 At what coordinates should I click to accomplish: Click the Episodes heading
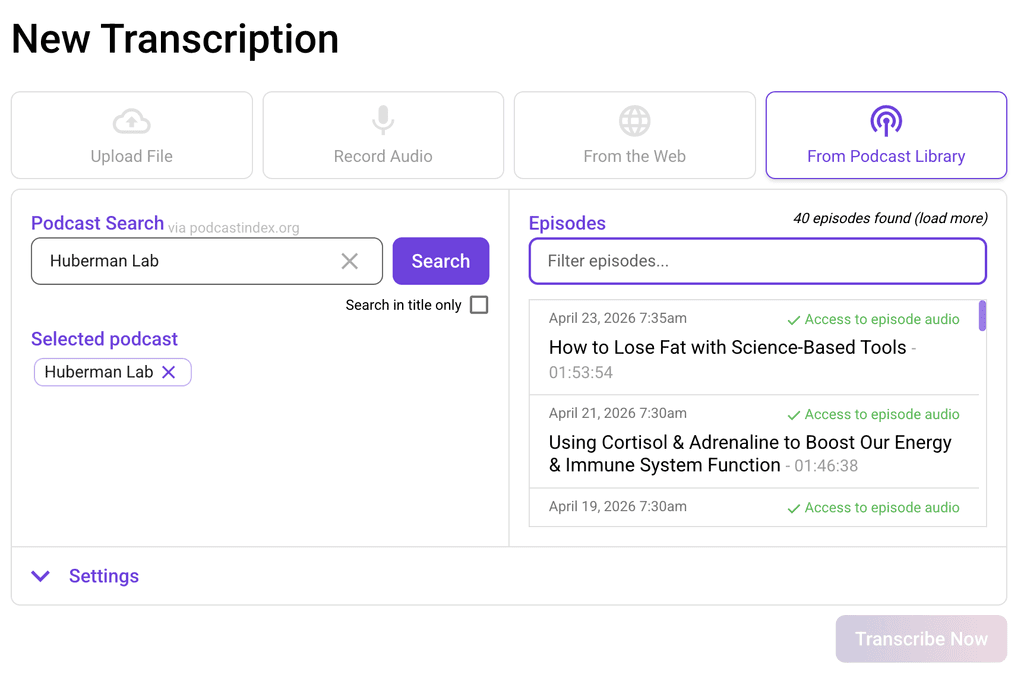point(567,223)
